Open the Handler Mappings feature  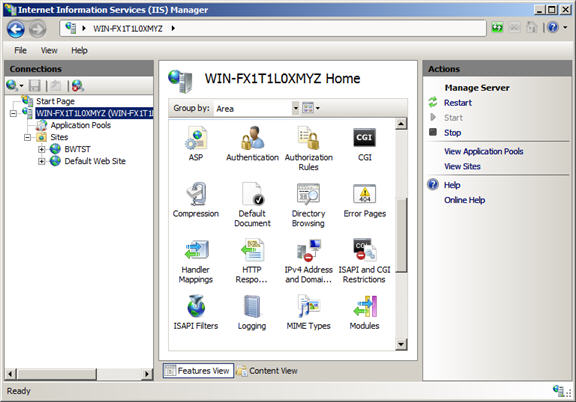196,261
